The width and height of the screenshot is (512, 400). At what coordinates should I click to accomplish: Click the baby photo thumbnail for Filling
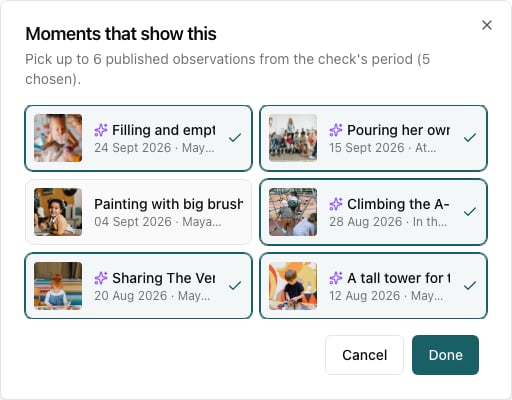58,138
